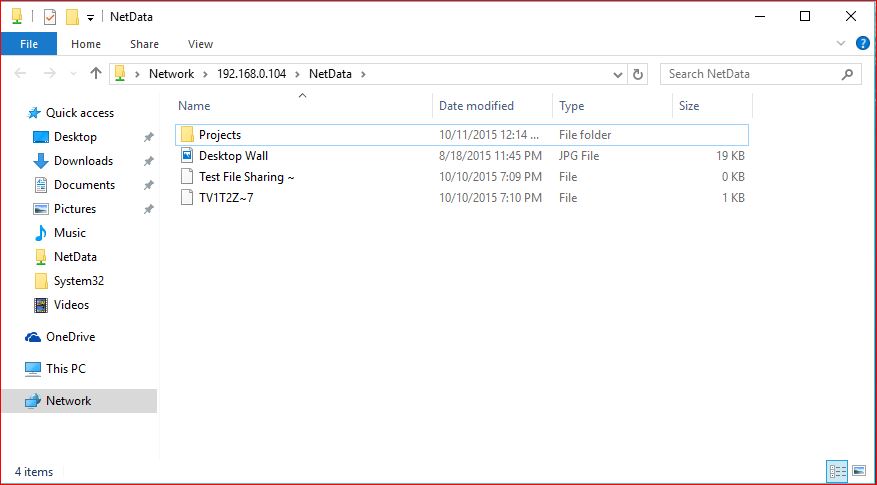Image resolution: width=877 pixels, height=485 pixels.
Task: Select the Test File Sharing ~ file icon
Action: coord(187,176)
